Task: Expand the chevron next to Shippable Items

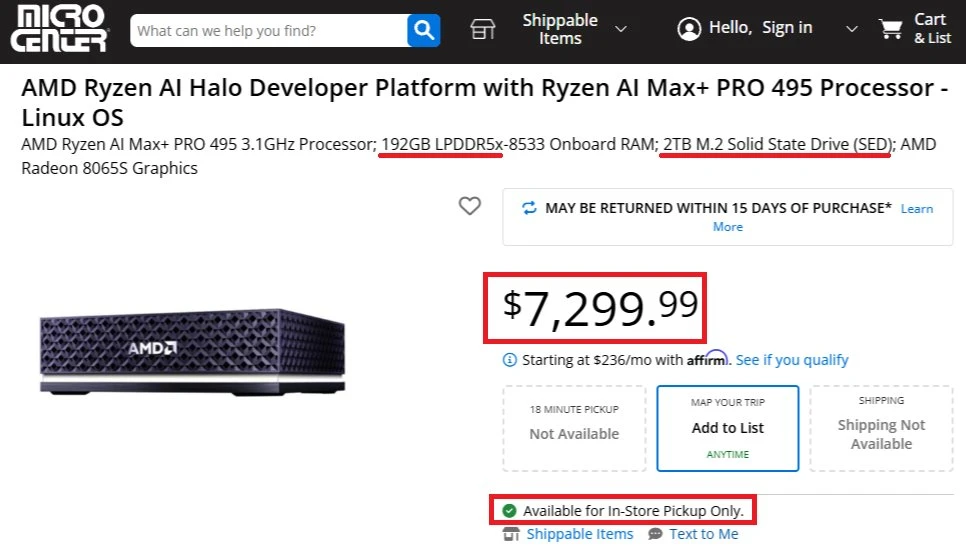Action: pos(621,29)
